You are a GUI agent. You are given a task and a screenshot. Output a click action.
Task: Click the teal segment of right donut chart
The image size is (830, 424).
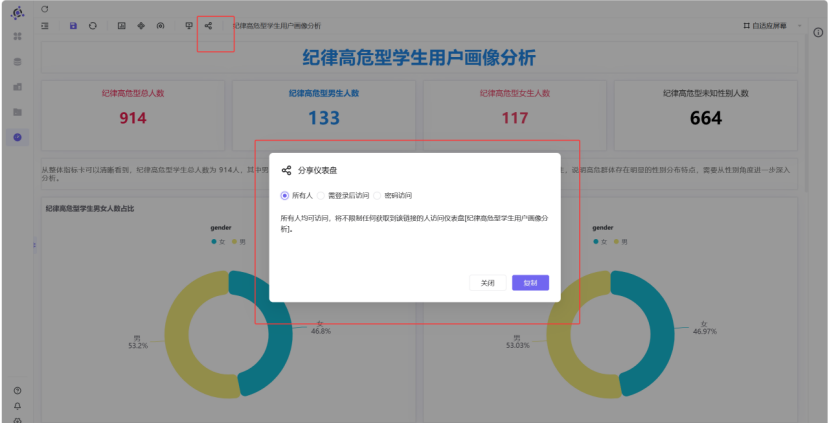[x=662, y=335]
